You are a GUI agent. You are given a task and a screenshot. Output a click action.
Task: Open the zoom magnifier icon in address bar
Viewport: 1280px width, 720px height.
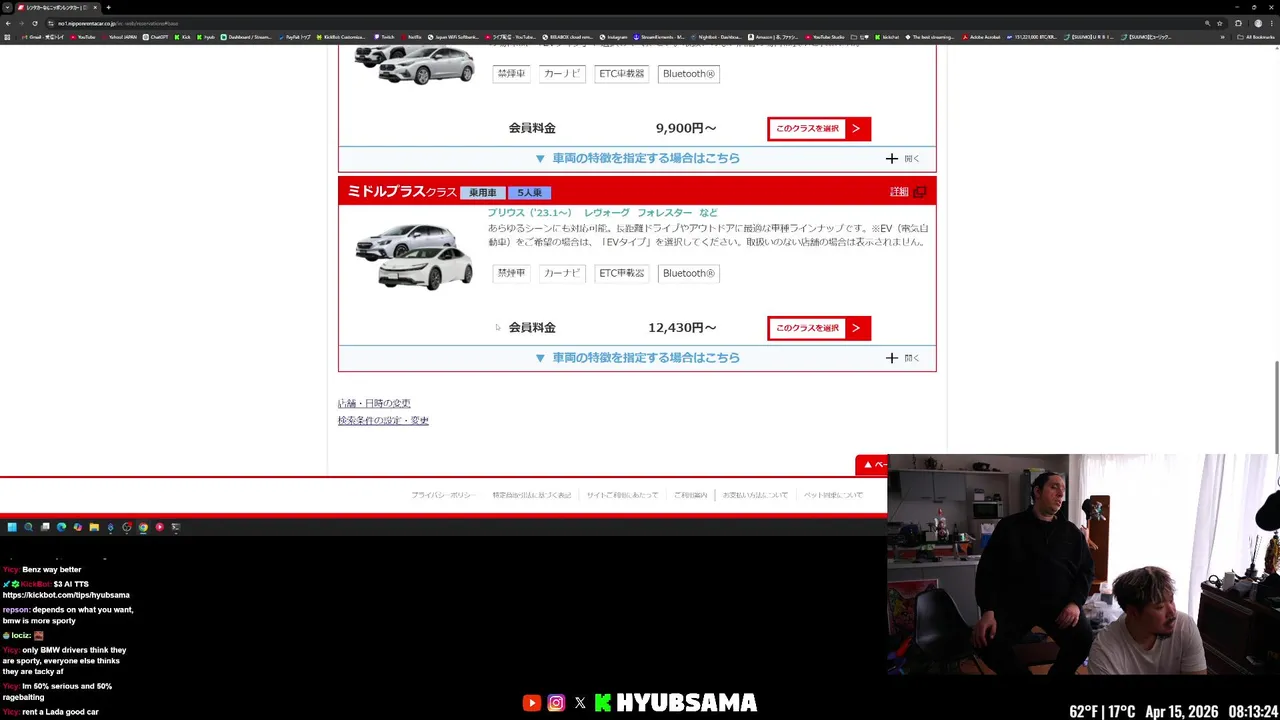tap(1207, 23)
